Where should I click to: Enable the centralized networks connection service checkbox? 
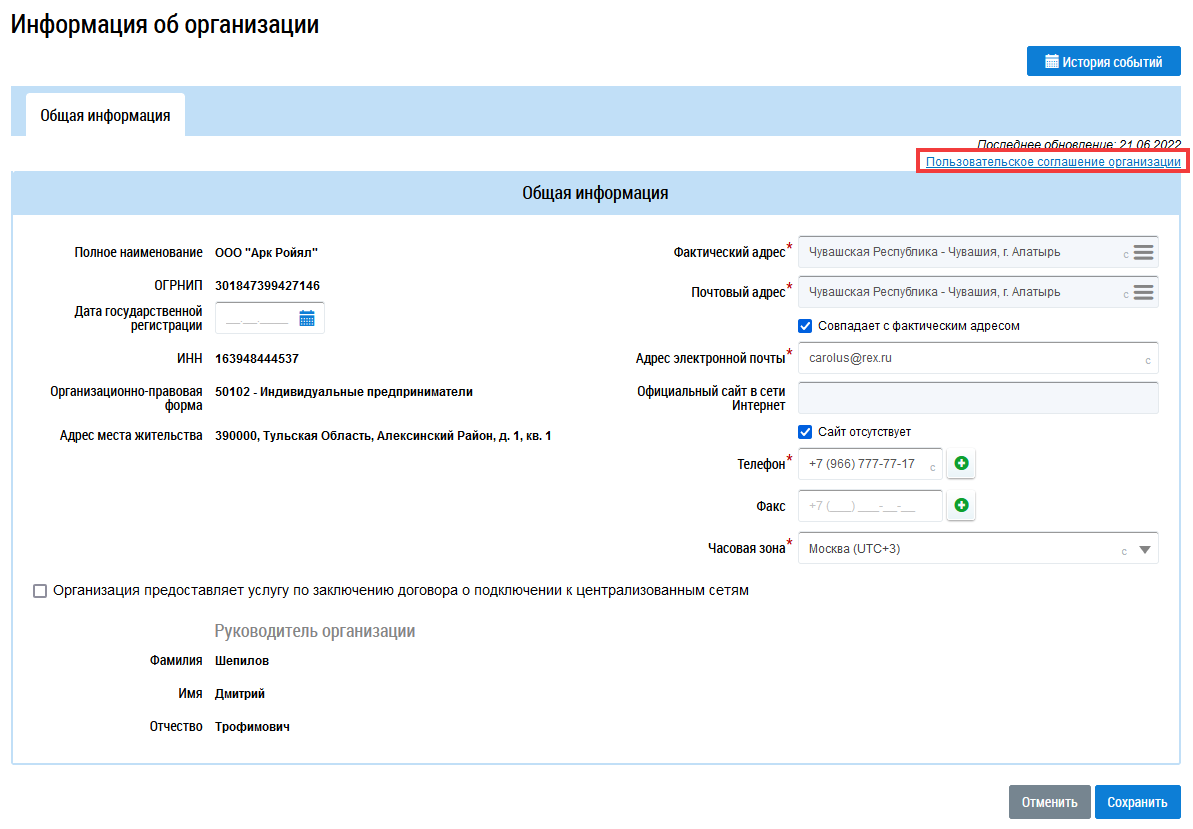click(x=40, y=591)
